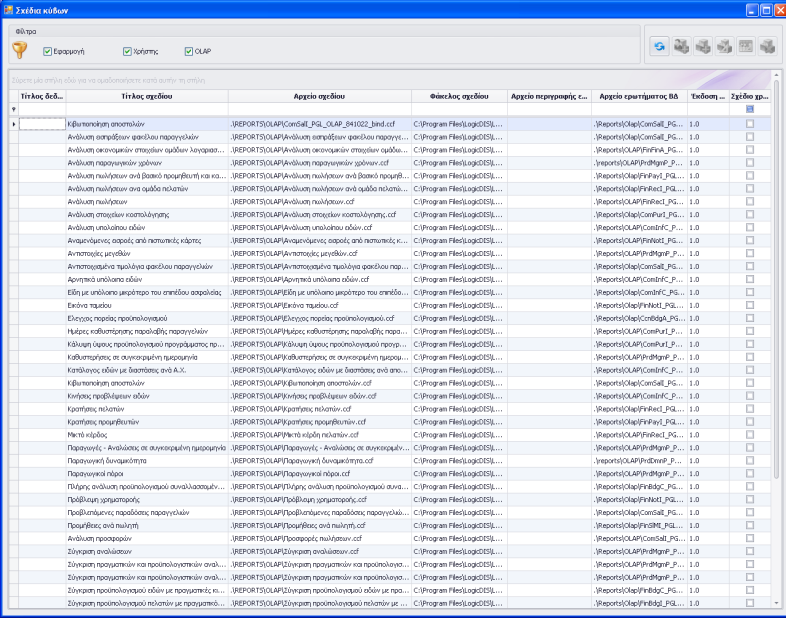This screenshot has height=618, width=786.
Task: Click the Παραγωγικοί πόροι.ccf file cell
Action: pyautogui.click(x=320, y=474)
